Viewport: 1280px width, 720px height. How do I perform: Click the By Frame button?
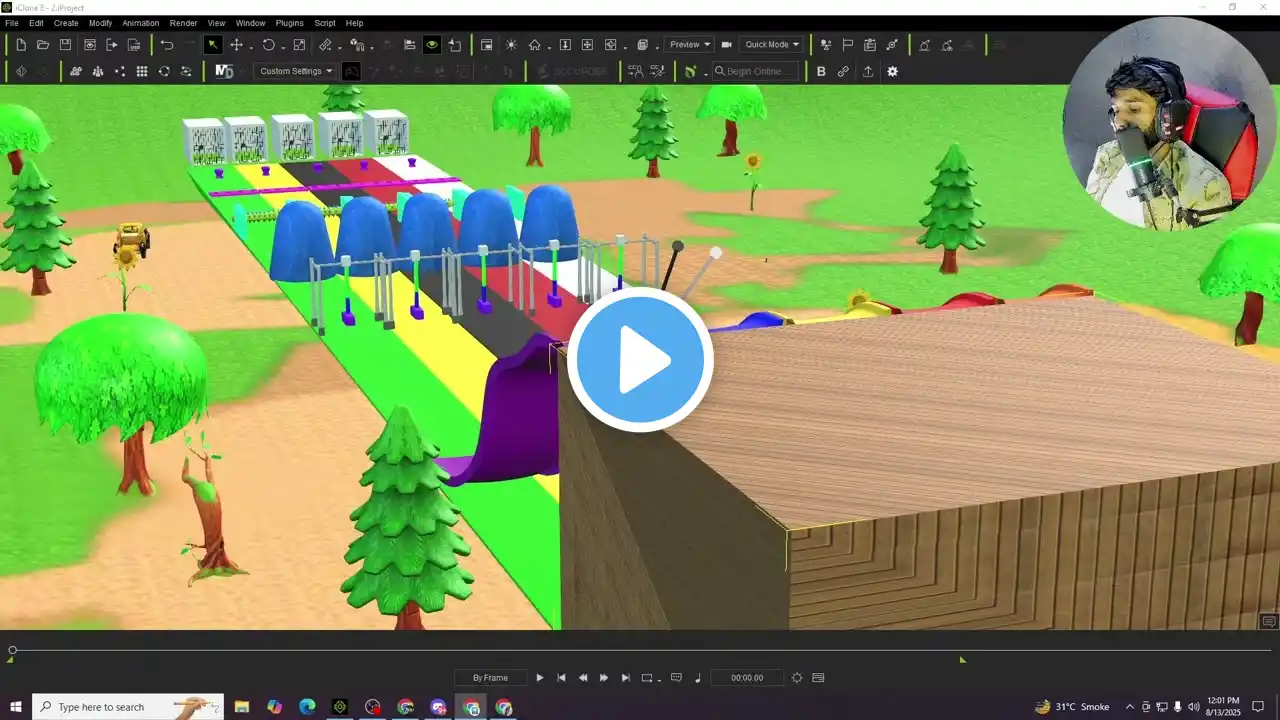coord(490,678)
